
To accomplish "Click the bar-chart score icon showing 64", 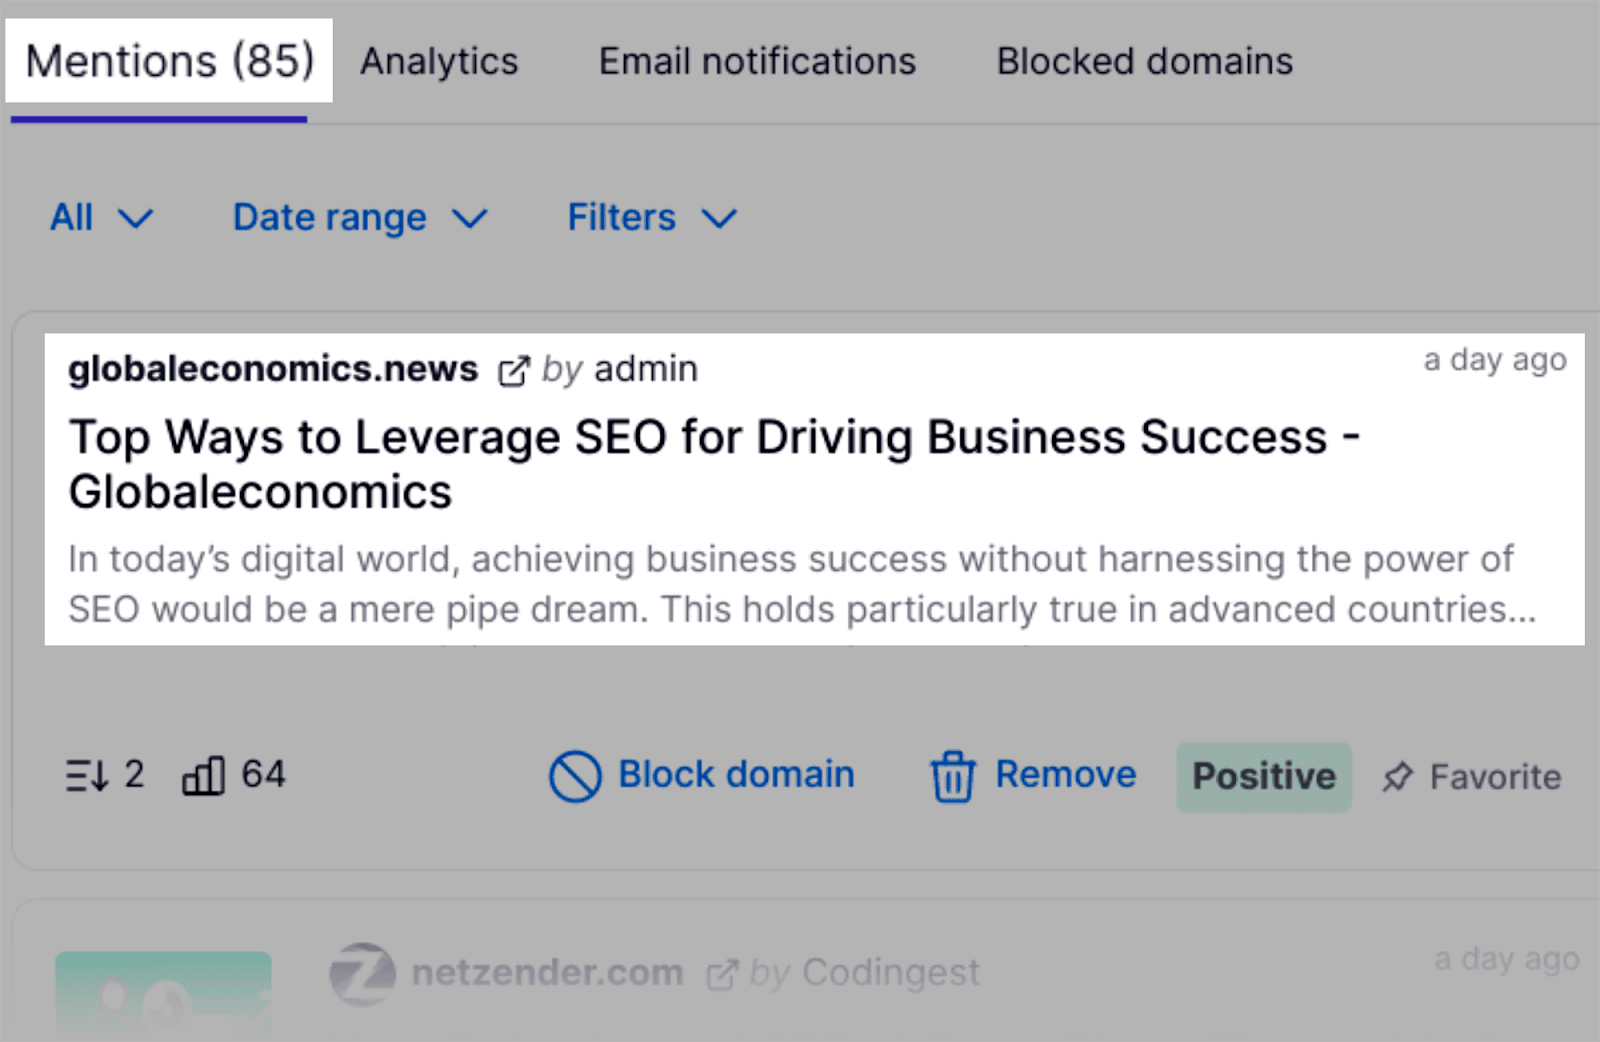I will coord(203,775).
